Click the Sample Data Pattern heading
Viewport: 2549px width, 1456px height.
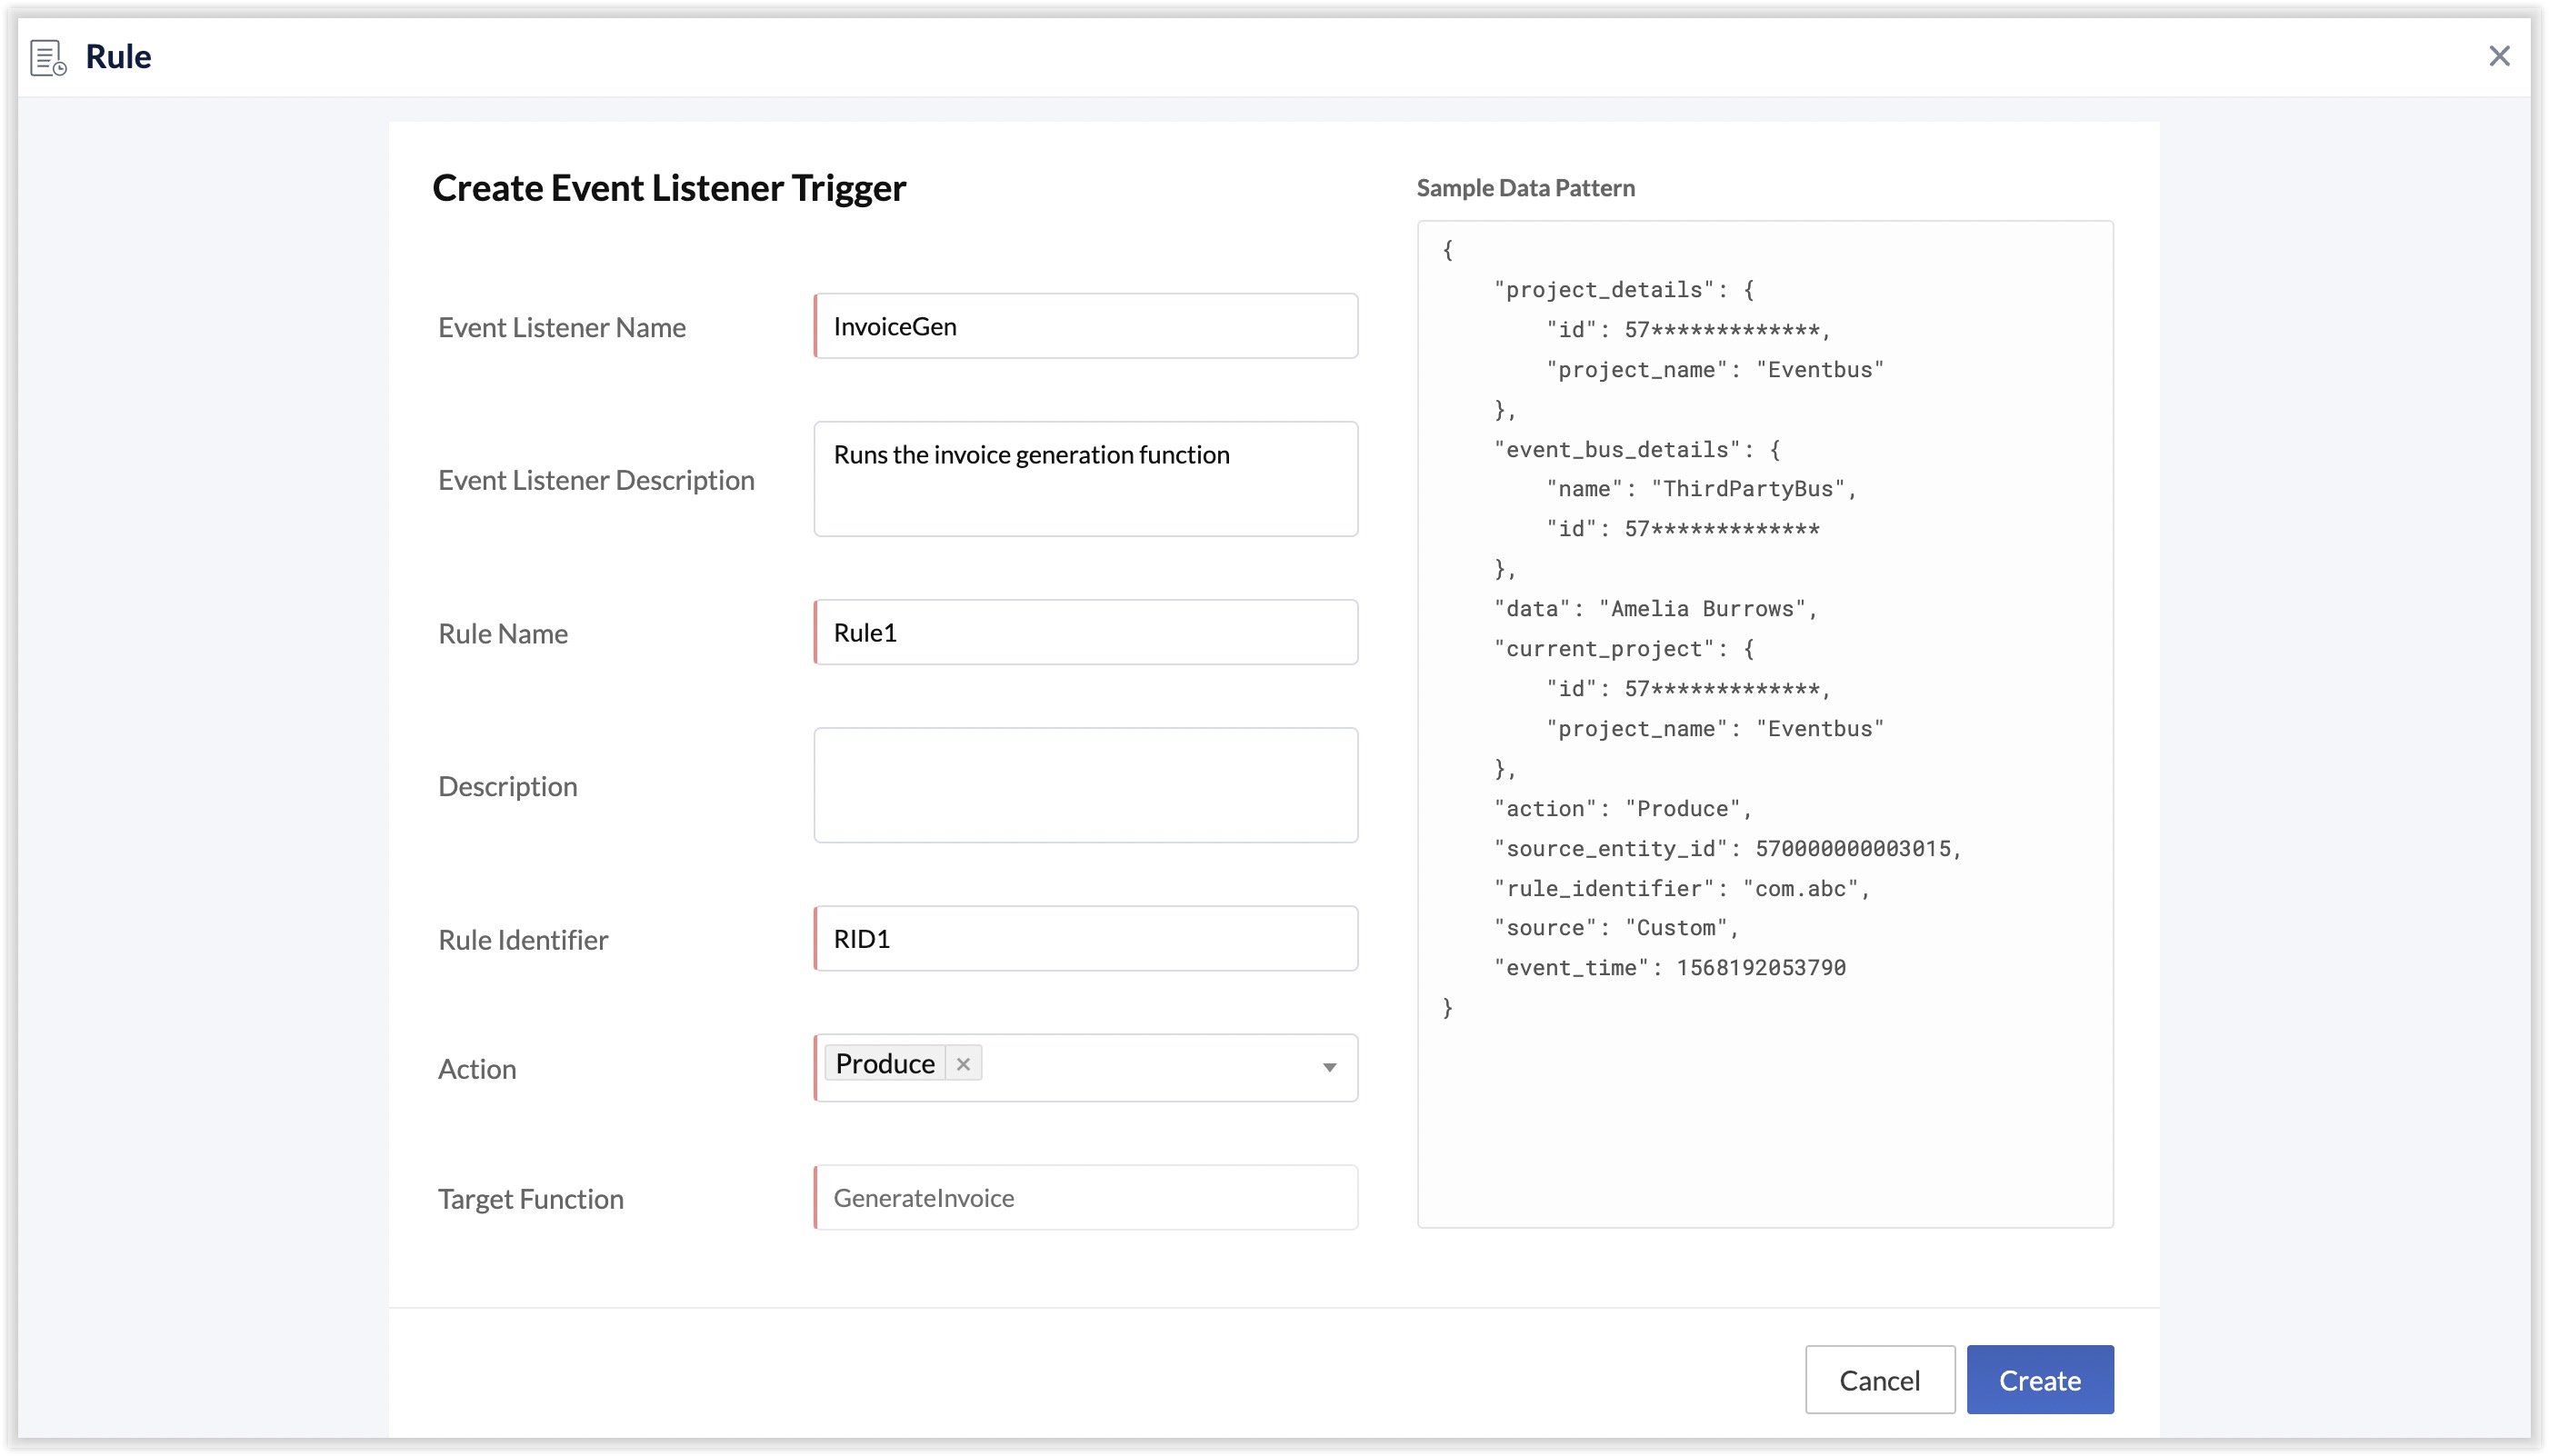click(1525, 187)
